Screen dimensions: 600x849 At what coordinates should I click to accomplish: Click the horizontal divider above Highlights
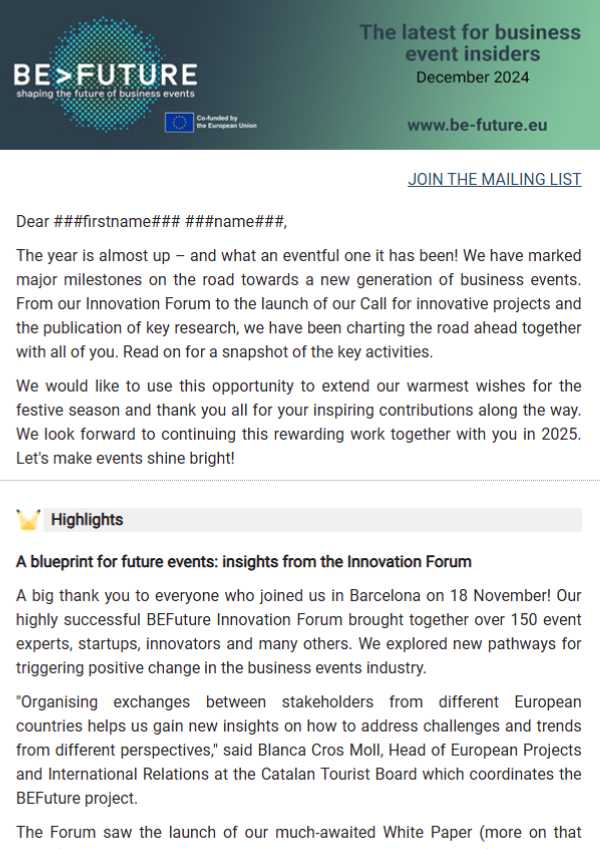pyautogui.click(x=299, y=481)
